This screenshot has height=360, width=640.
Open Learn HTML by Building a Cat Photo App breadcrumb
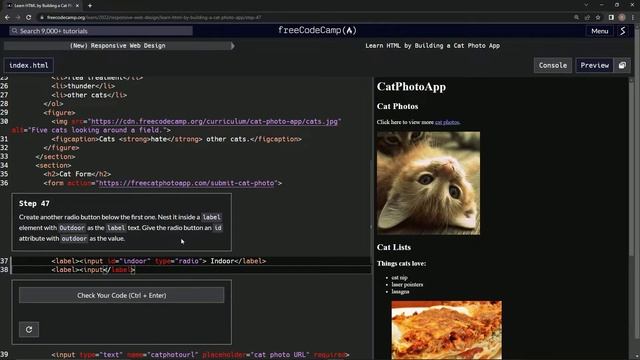pos(432,46)
